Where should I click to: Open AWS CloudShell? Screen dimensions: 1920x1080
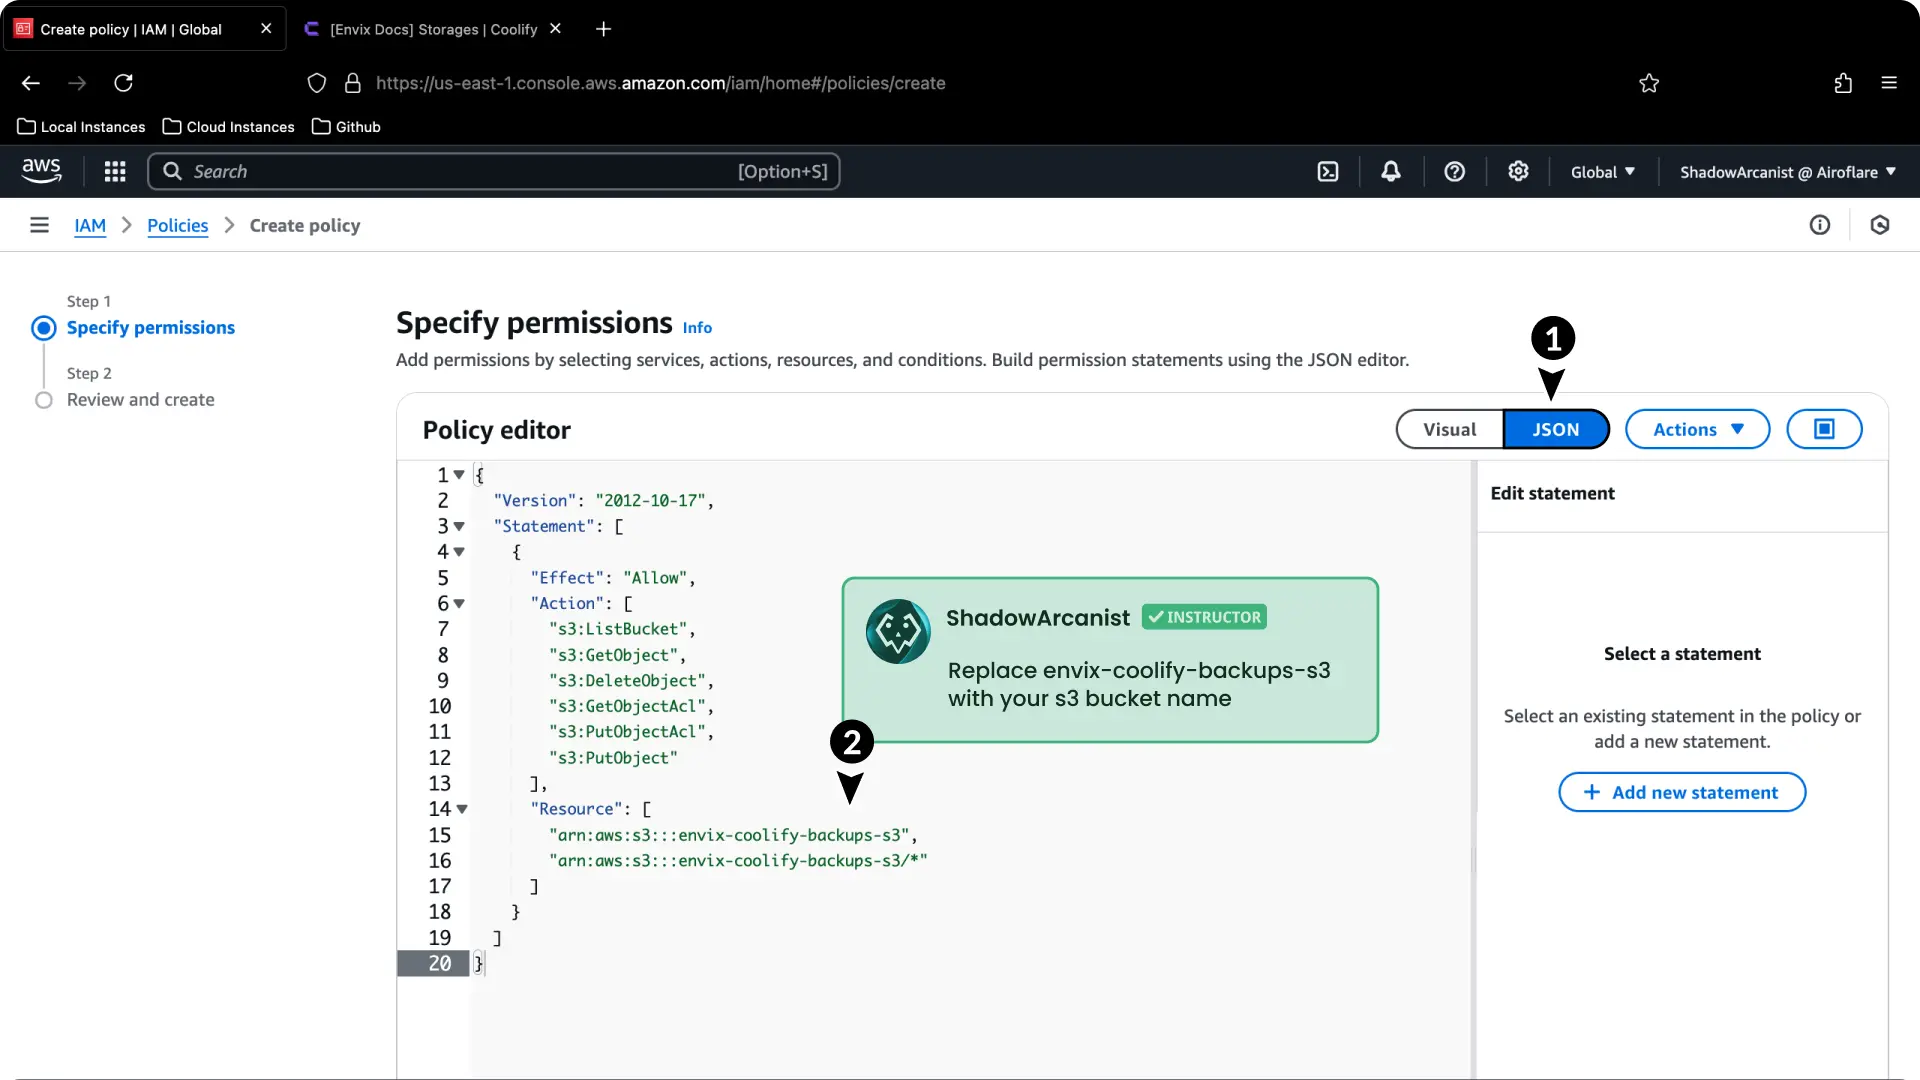click(x=1328, y=171)
